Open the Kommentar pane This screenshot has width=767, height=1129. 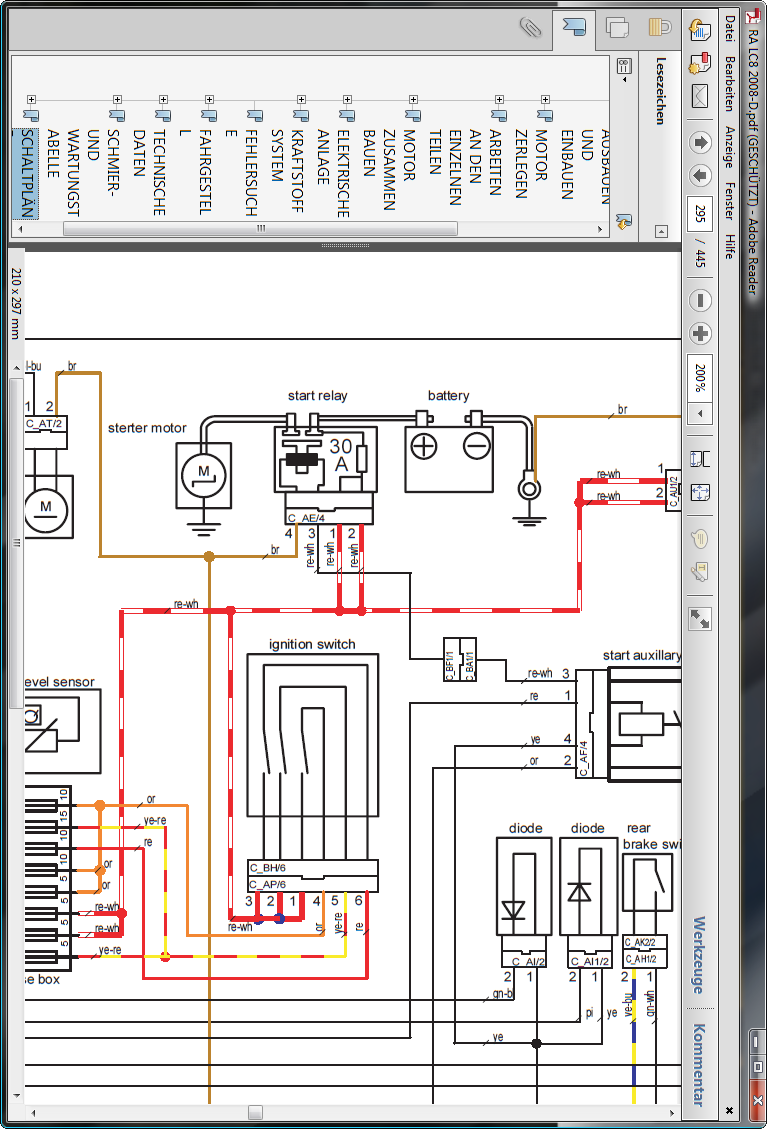click(x=699, y=1064)
